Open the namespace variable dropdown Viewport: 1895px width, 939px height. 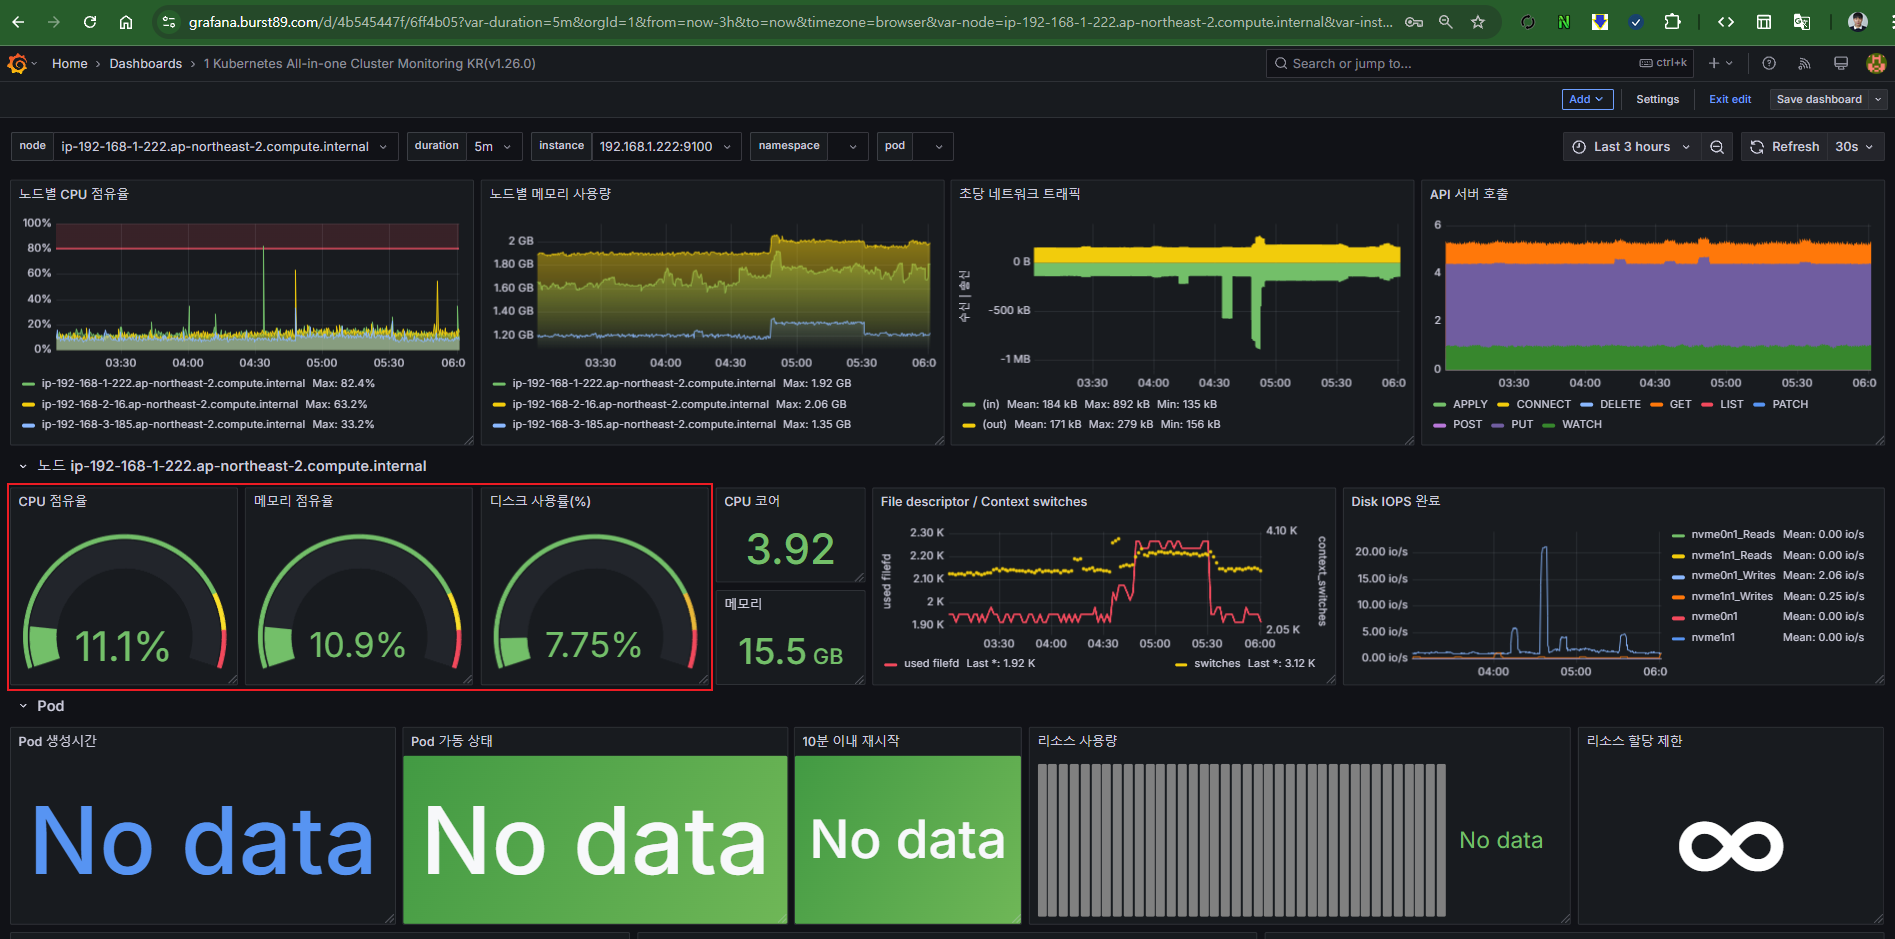(x=848, y=147)
